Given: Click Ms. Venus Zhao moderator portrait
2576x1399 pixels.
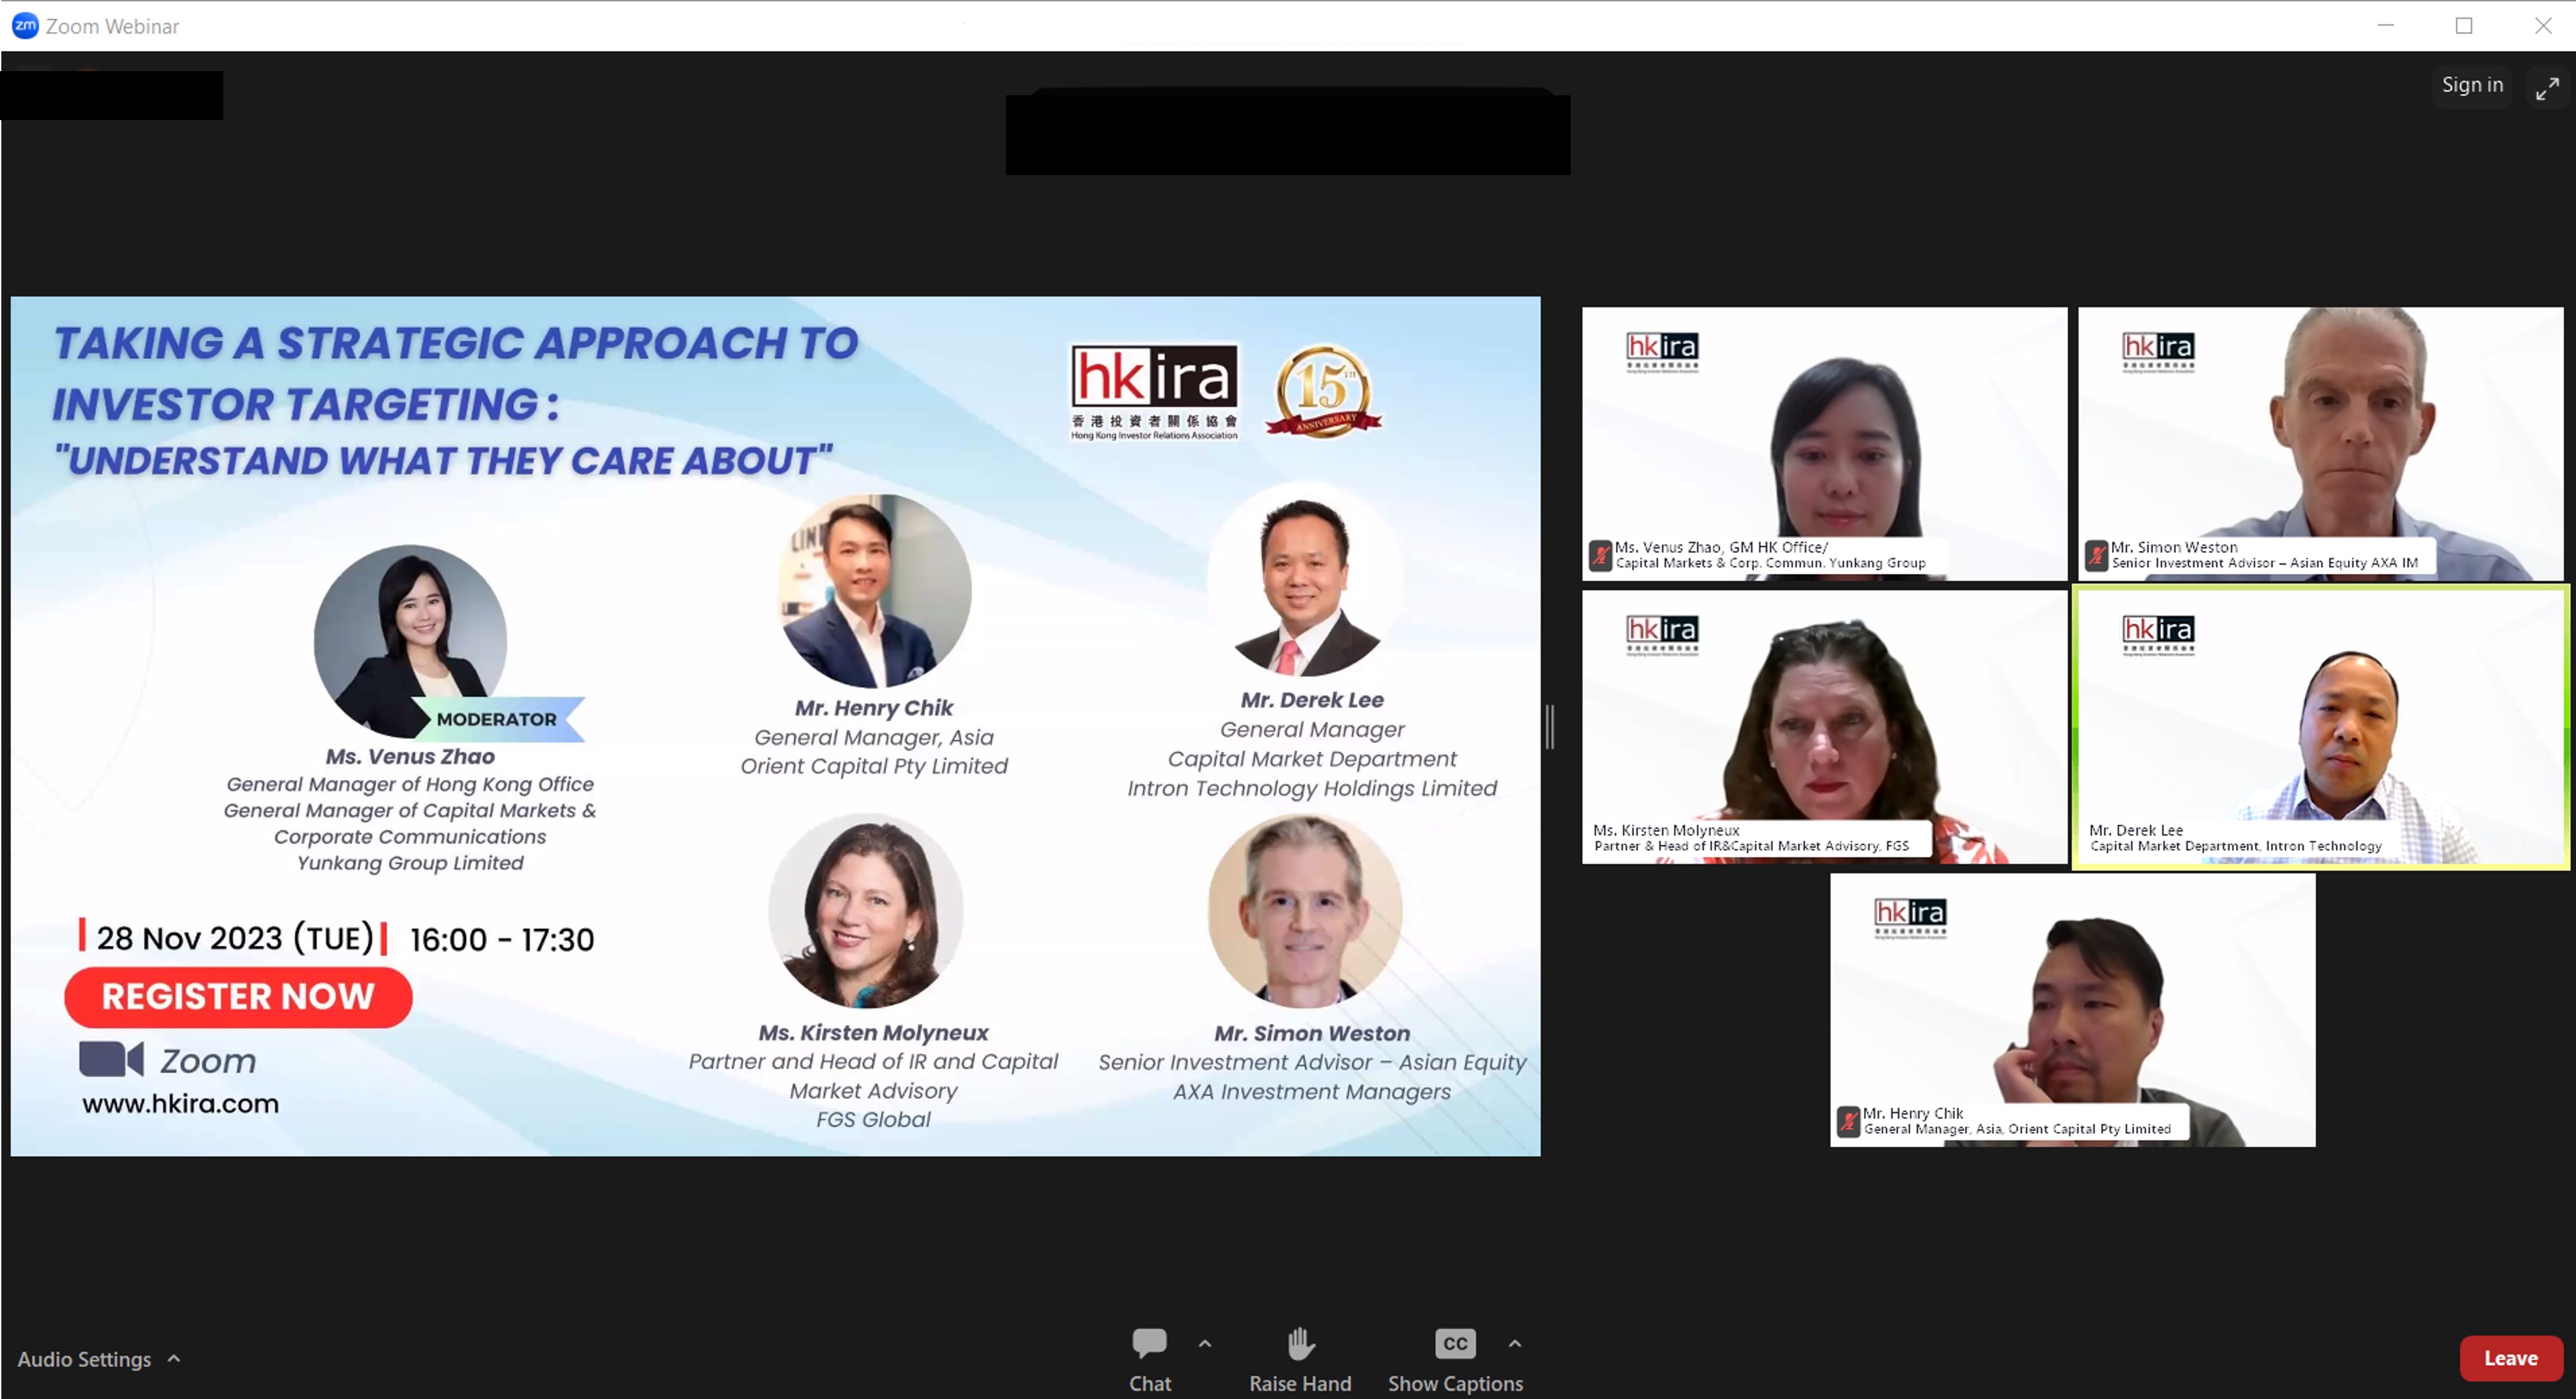Looking at the screenshot, I should click(x=410, y=641).
